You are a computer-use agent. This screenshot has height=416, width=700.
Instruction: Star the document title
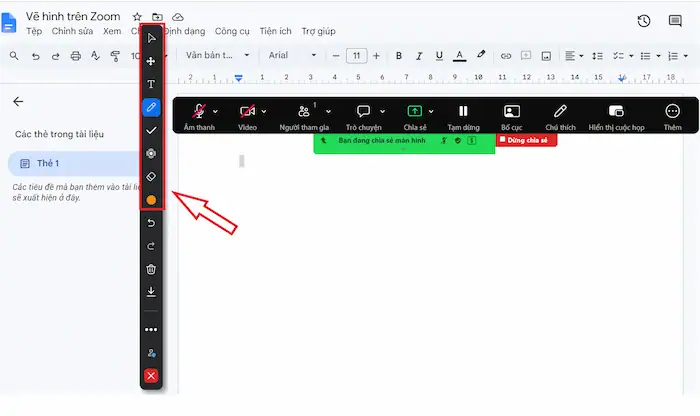137,17
